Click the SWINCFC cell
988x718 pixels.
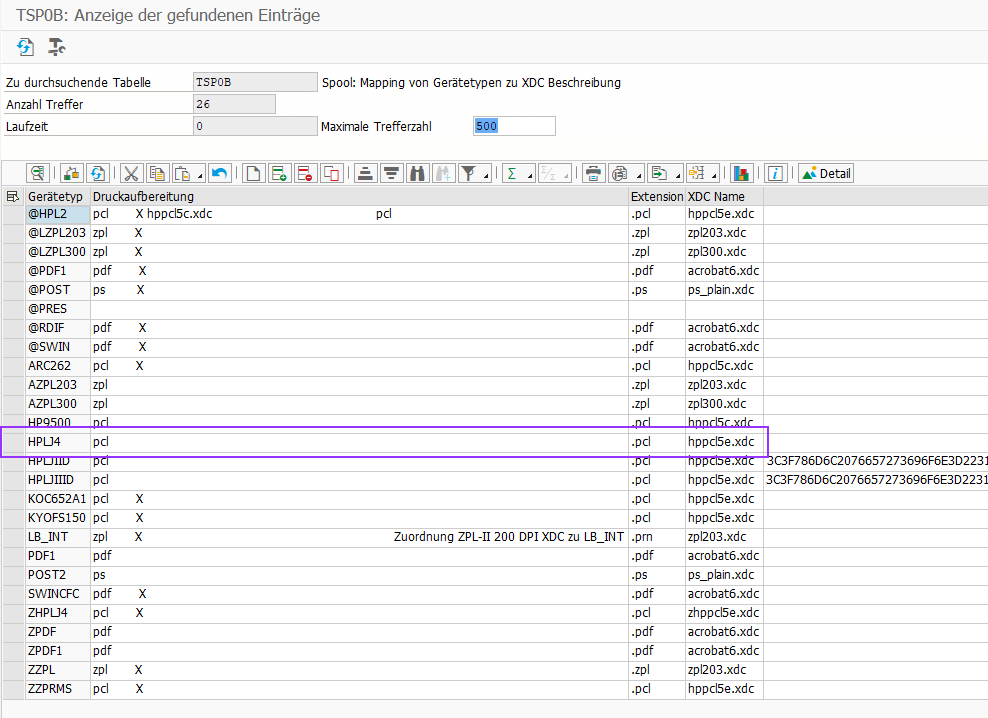point(58,594)
